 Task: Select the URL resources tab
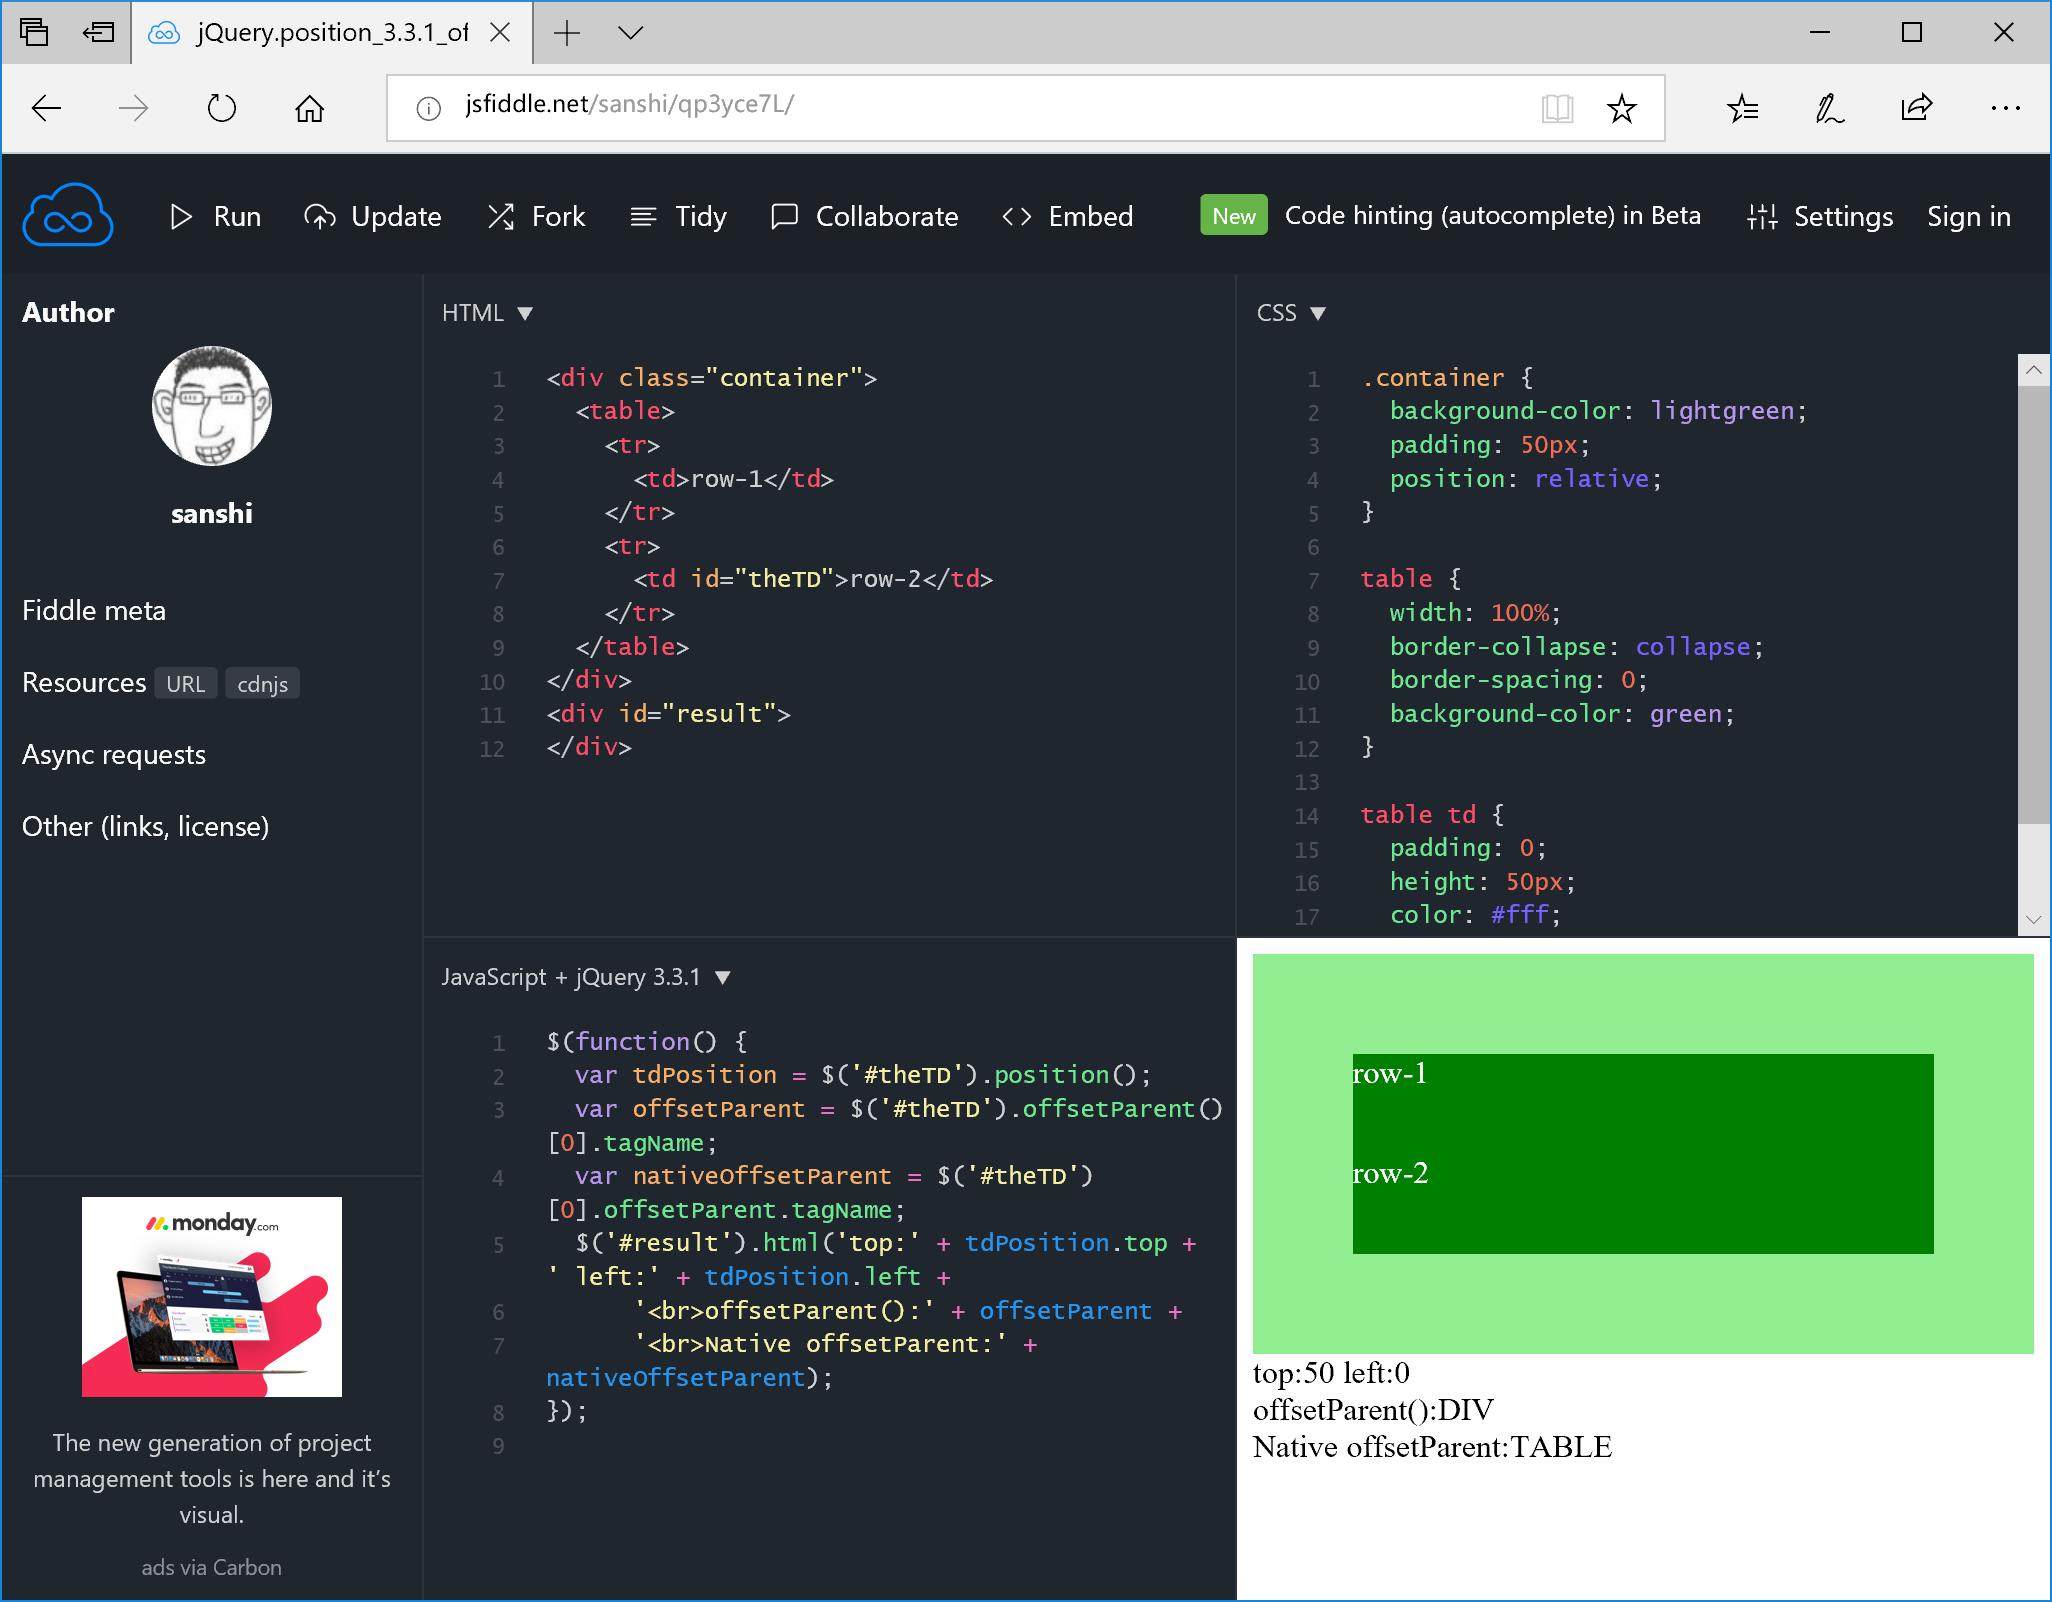[x=186, y=684]
